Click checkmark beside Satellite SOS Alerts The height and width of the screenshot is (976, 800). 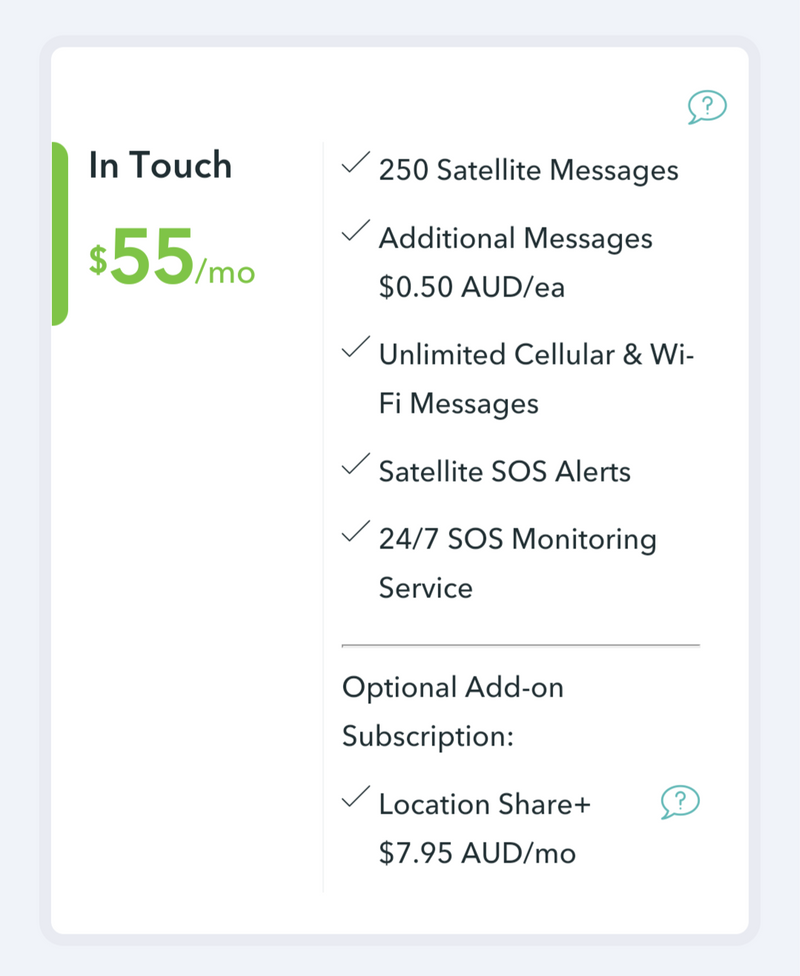pyautogui.click(x=355, y=466)
